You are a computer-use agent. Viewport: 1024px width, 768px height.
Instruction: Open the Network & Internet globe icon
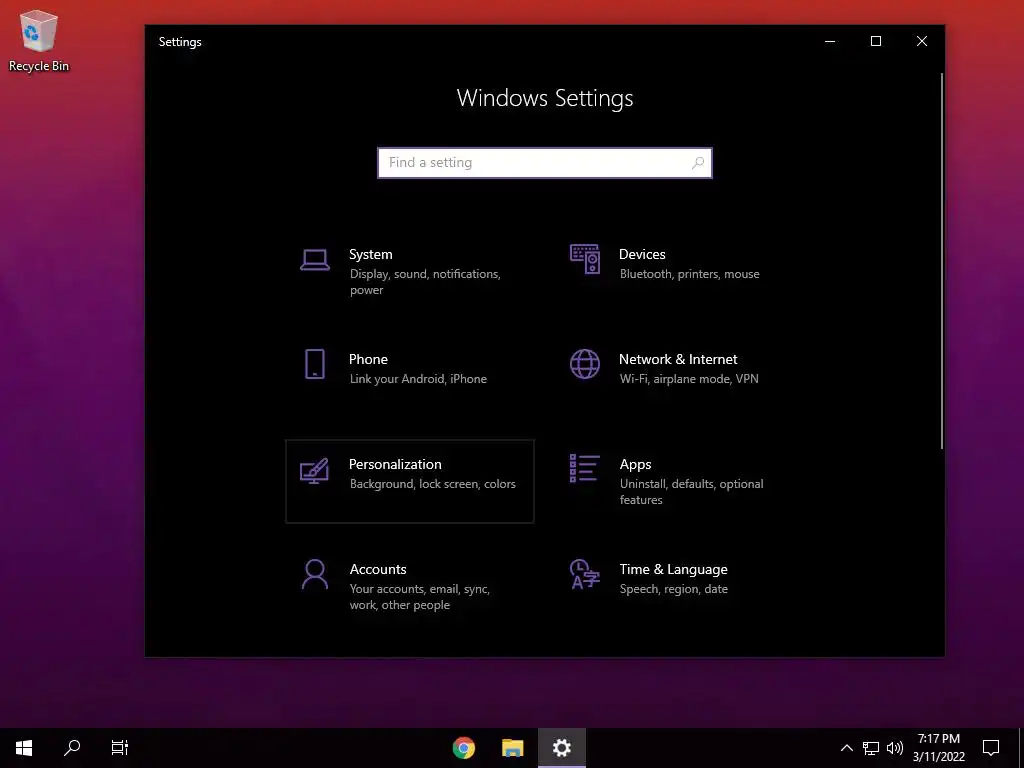click(x=584, y=364)
